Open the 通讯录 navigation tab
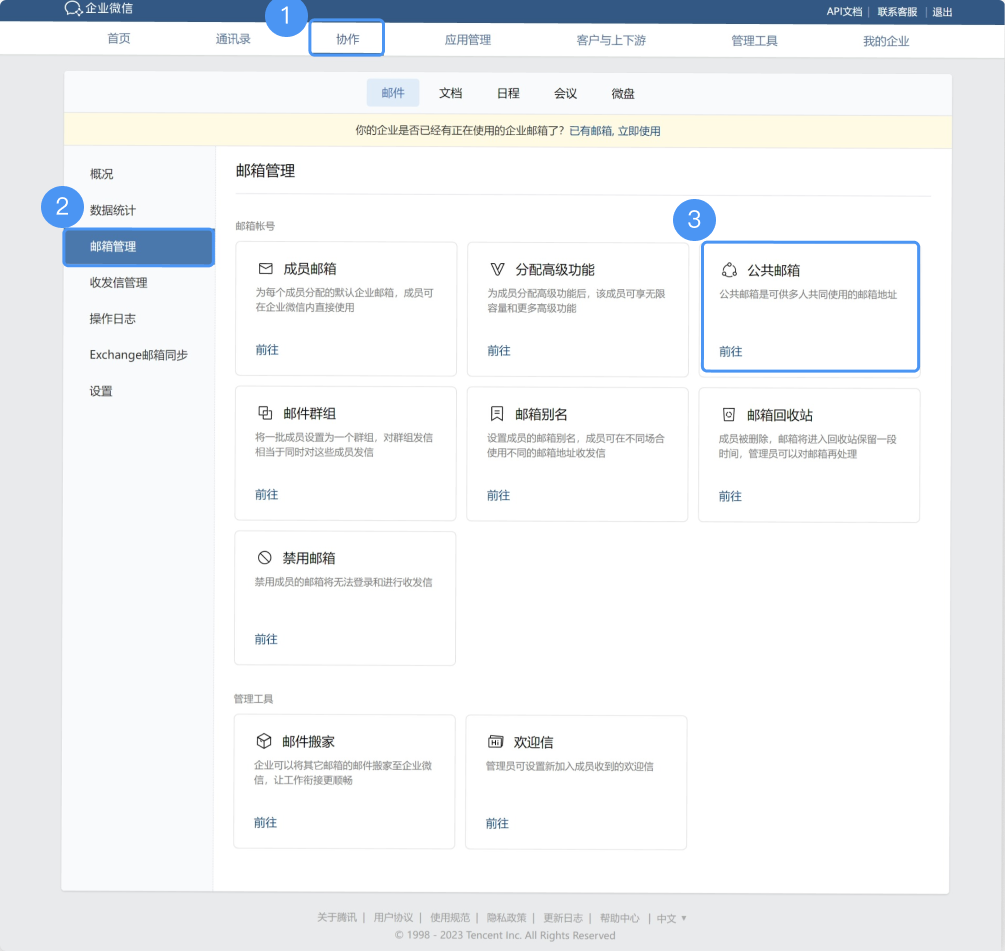 (x=233, y=39)
